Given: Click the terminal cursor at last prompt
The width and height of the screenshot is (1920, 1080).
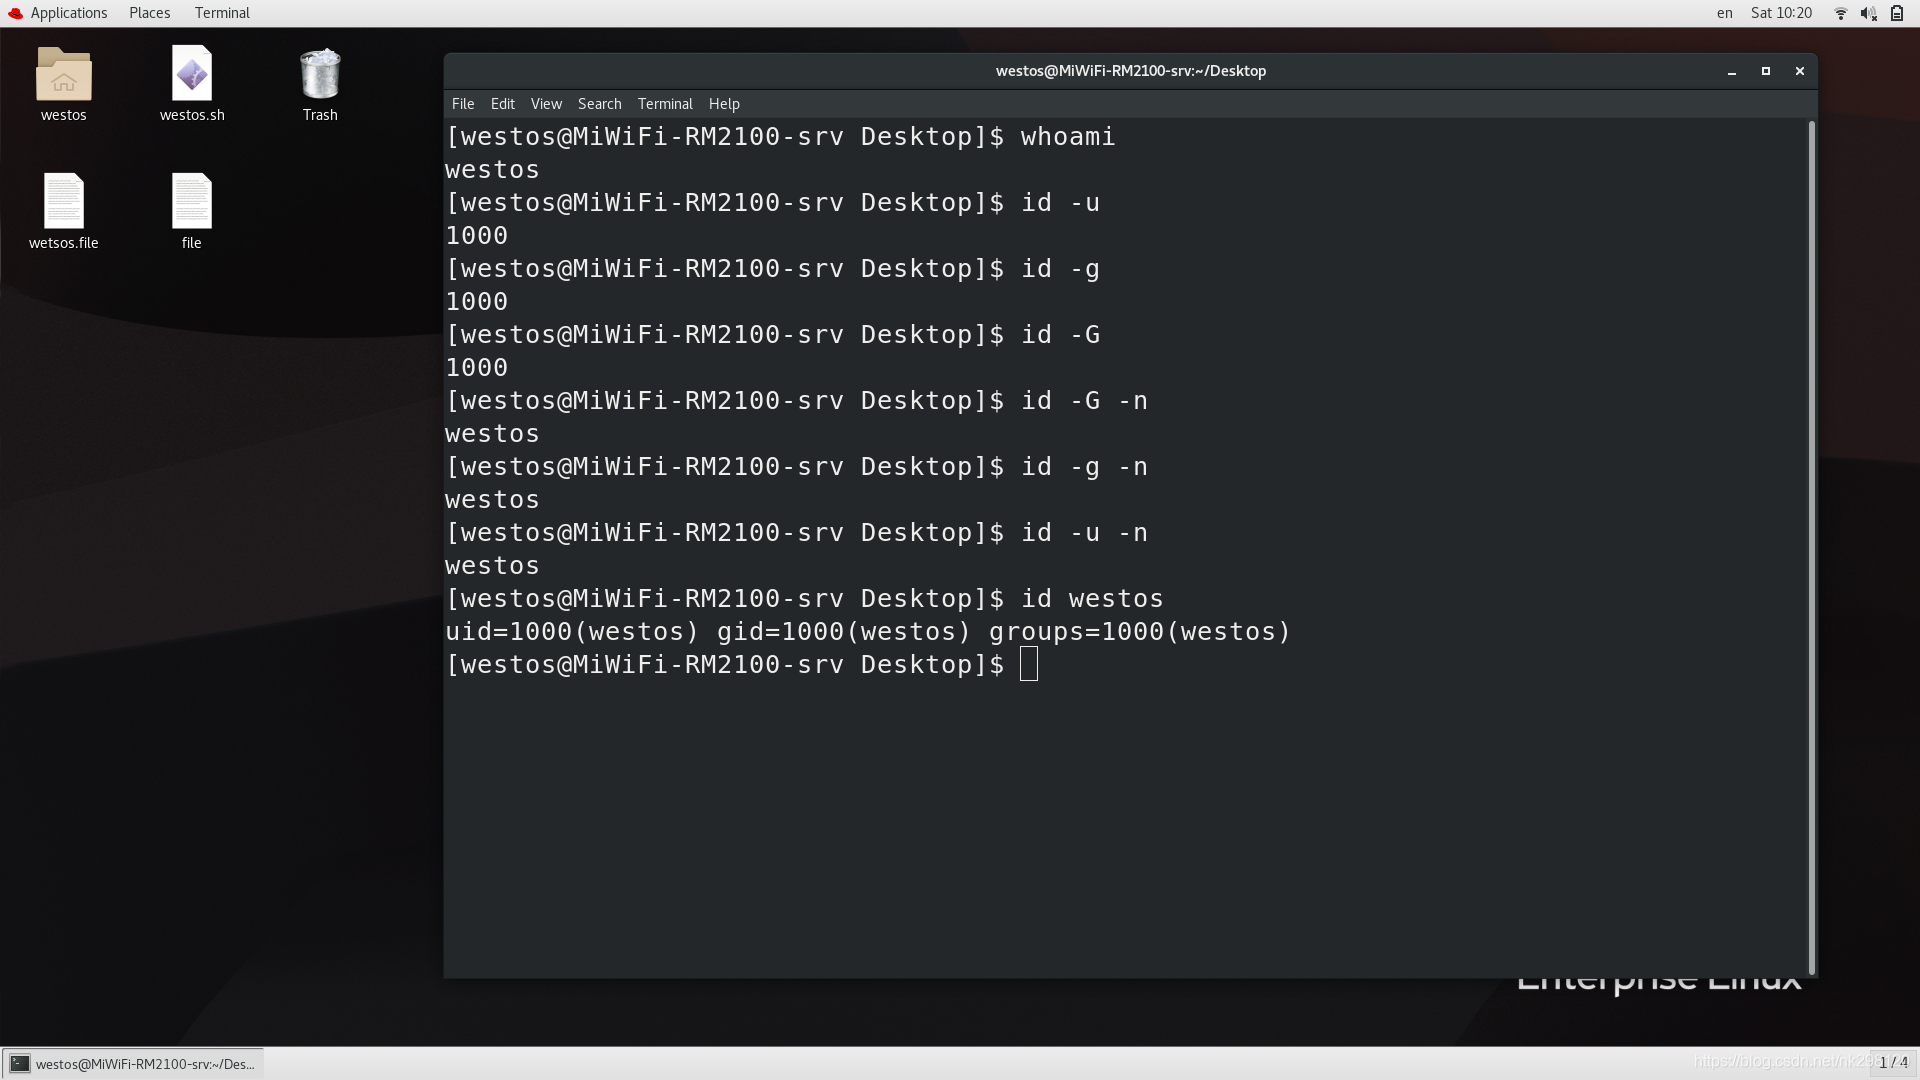Looking at the screenshot, I should [1029, 664].
